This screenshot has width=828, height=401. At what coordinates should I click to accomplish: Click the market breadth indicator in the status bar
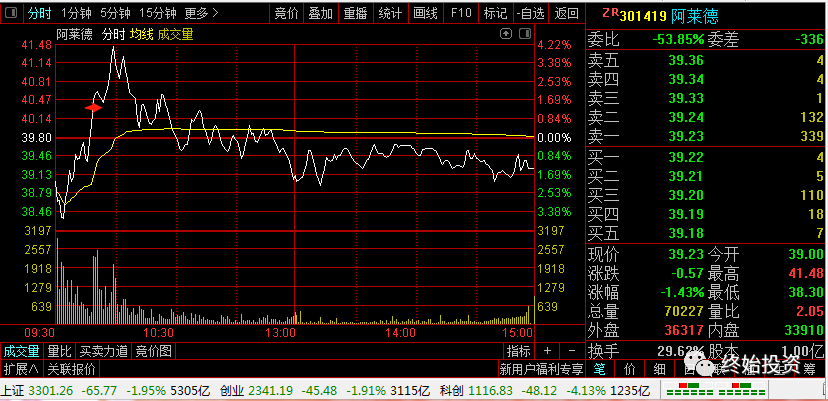tap(713, 390)
